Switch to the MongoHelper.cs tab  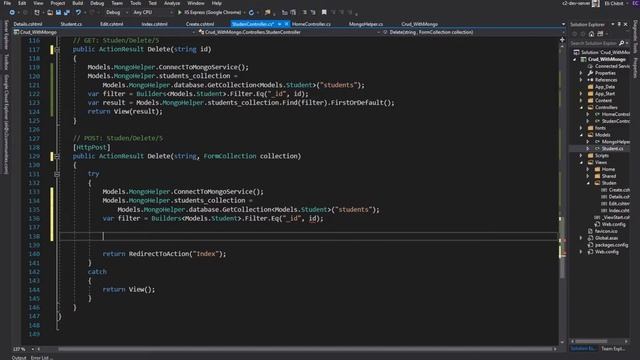click(366, 24)
